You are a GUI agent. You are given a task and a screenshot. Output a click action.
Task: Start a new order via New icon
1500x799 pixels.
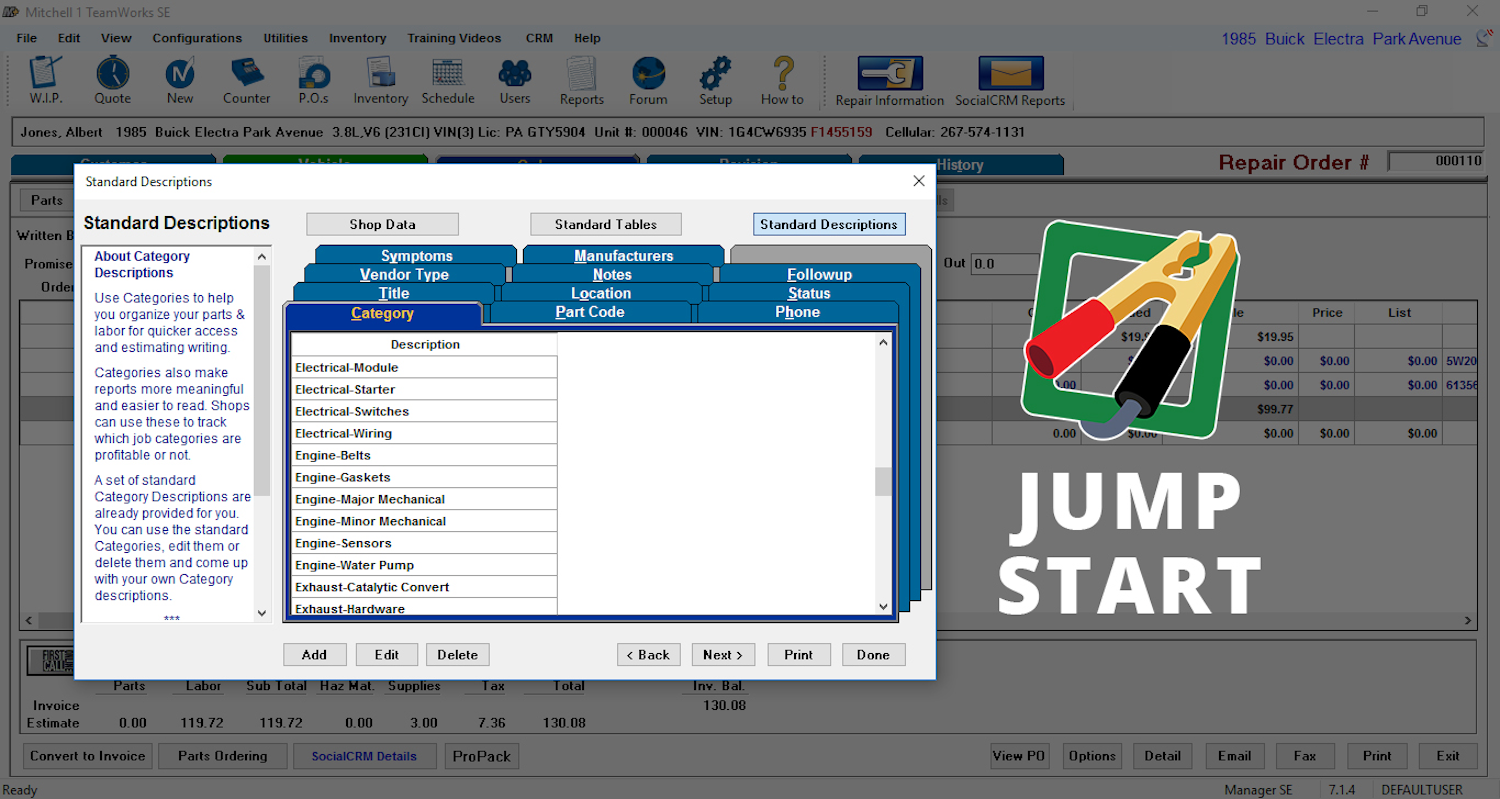pos(179,80)
